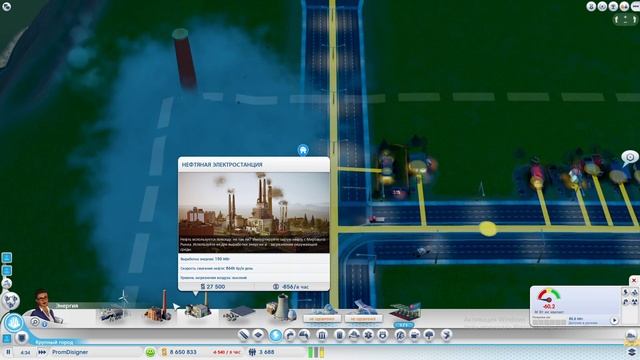Select radiation data layer icon in power panel

[635, 302]
